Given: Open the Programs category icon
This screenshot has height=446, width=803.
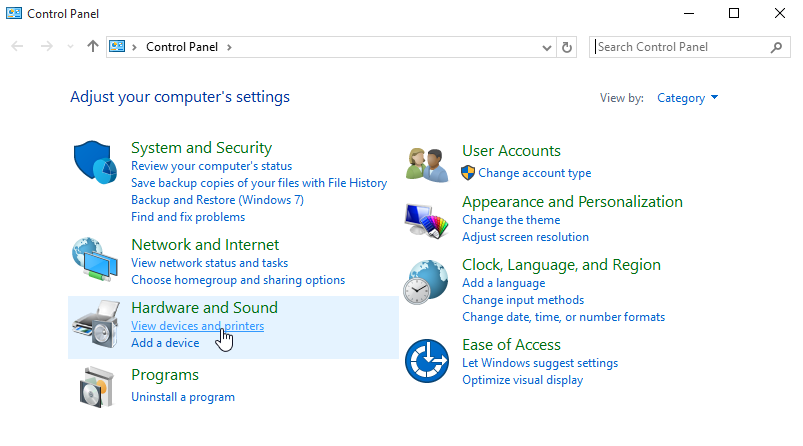Looking at the screenshot, I should pyautogui.click(x=96, y=387).
